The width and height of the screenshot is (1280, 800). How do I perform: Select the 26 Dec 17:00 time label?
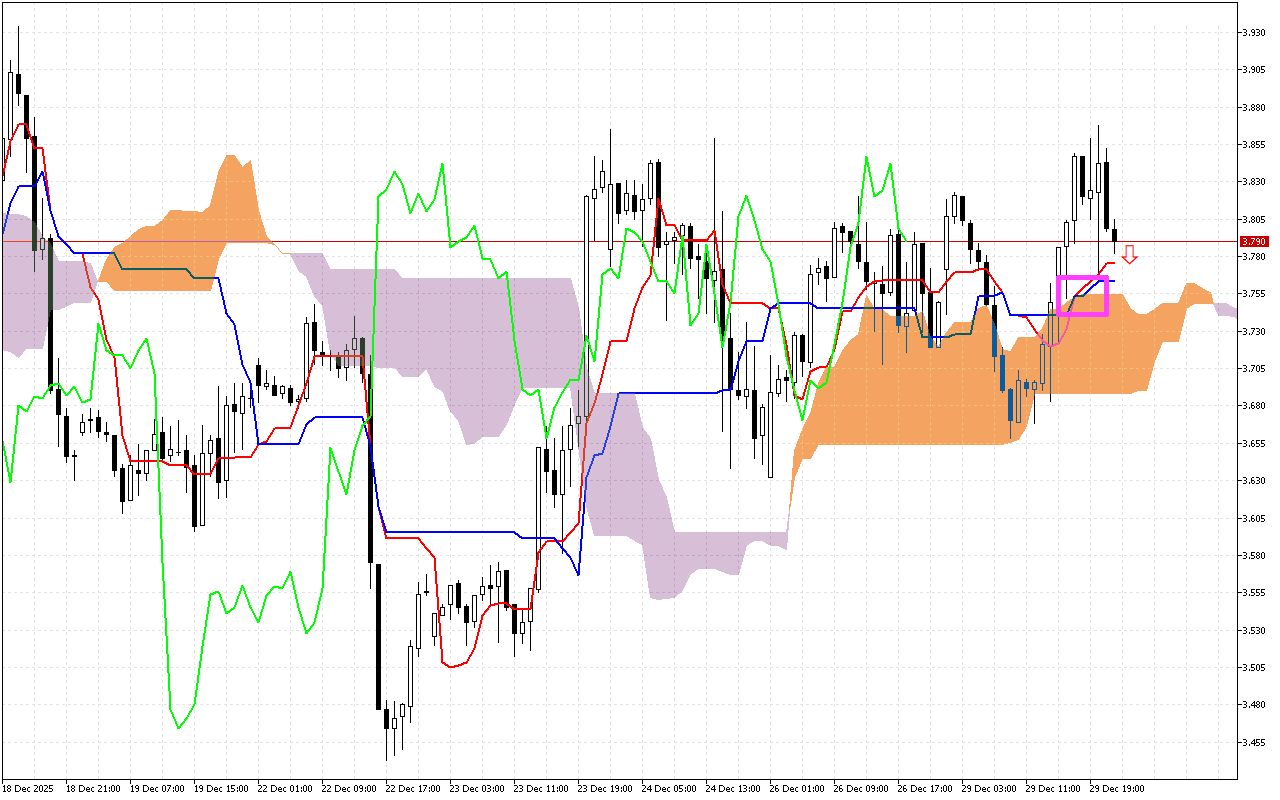coord(924,789)
